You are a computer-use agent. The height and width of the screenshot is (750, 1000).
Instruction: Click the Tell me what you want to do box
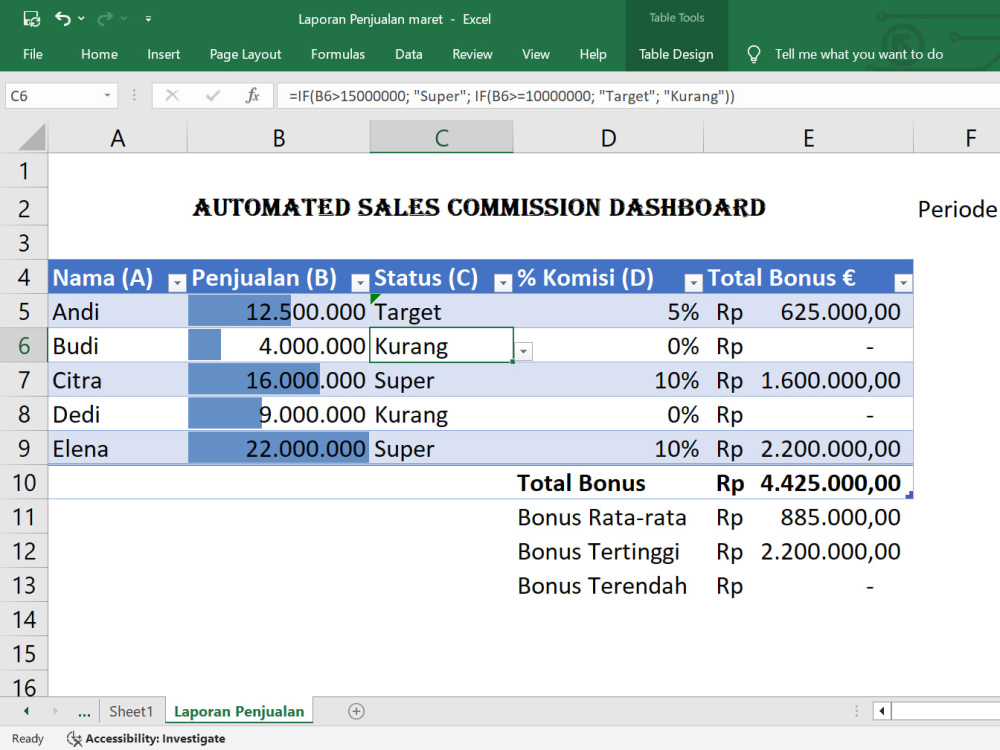[858, 54]
